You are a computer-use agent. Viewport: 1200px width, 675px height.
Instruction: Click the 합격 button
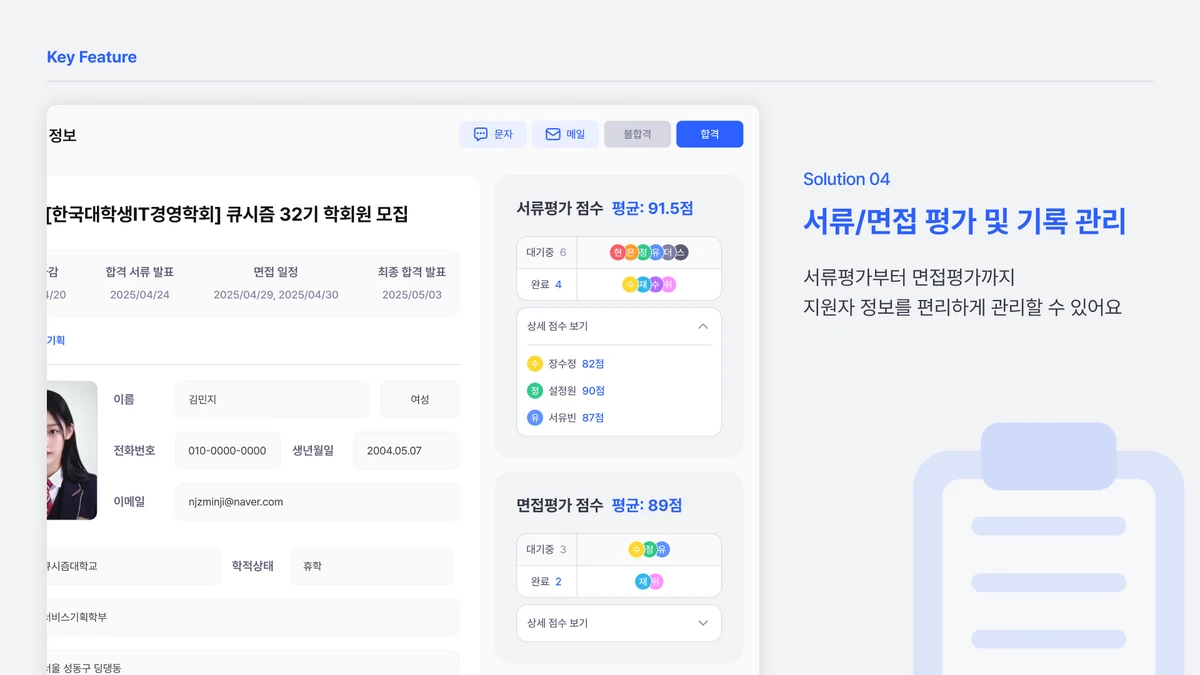[x=710, y=134]
